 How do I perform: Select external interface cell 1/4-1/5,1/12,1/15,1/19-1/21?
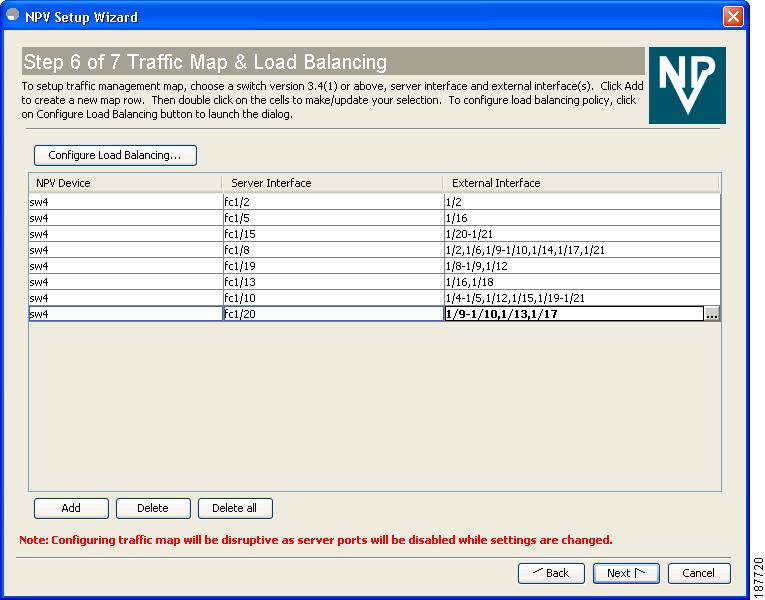pyautogui.click(x=582, y=299)
